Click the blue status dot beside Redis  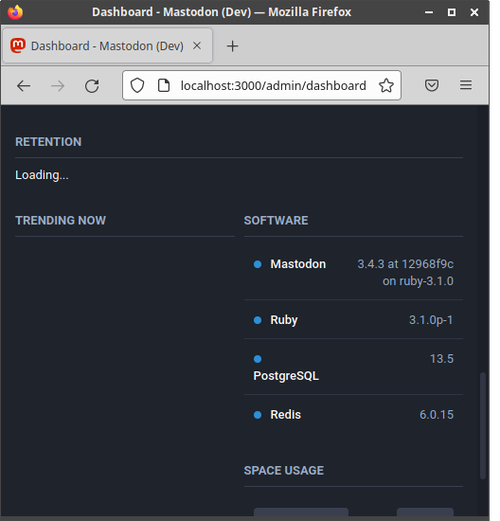coord(257,415)
